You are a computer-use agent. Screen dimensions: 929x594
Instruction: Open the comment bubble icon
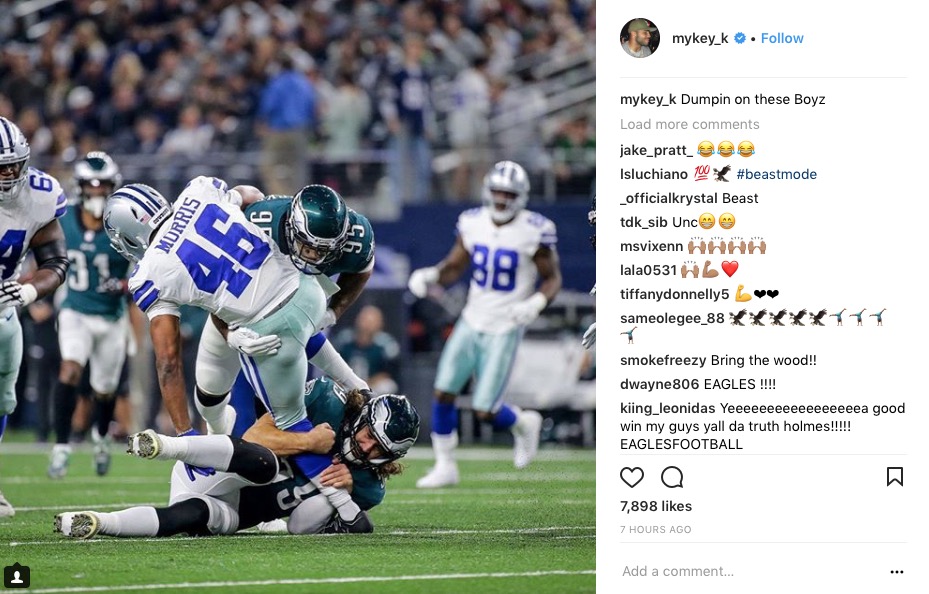click(x=672, y=477)
